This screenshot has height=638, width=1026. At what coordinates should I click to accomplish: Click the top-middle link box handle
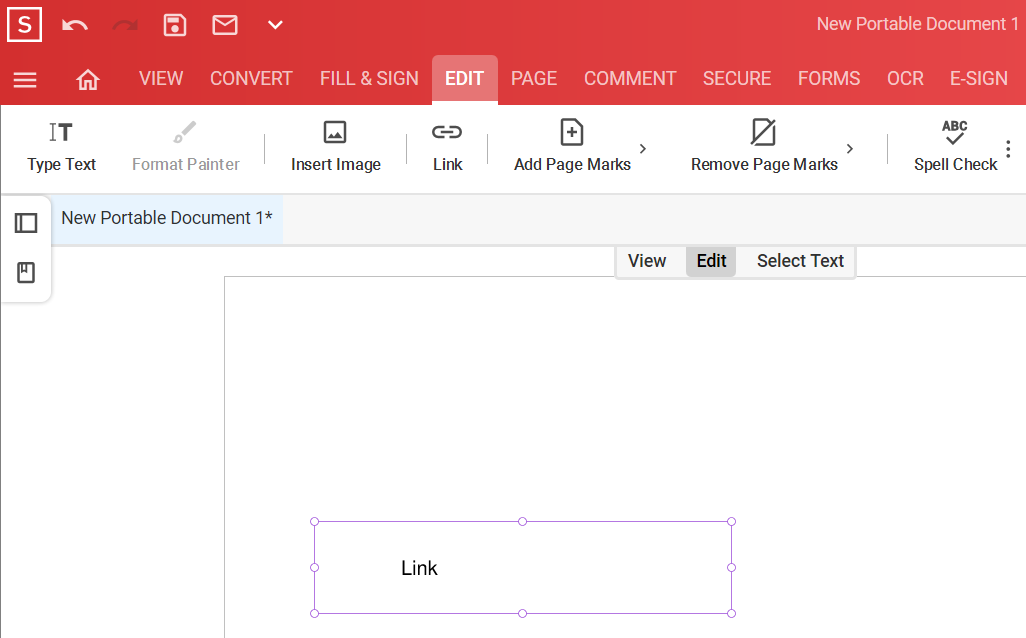tap(522, 522)
